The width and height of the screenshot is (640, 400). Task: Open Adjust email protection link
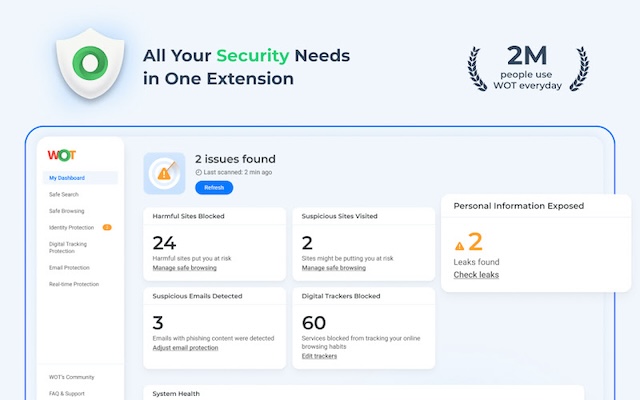pyautogui.click(x=185, y=348)
